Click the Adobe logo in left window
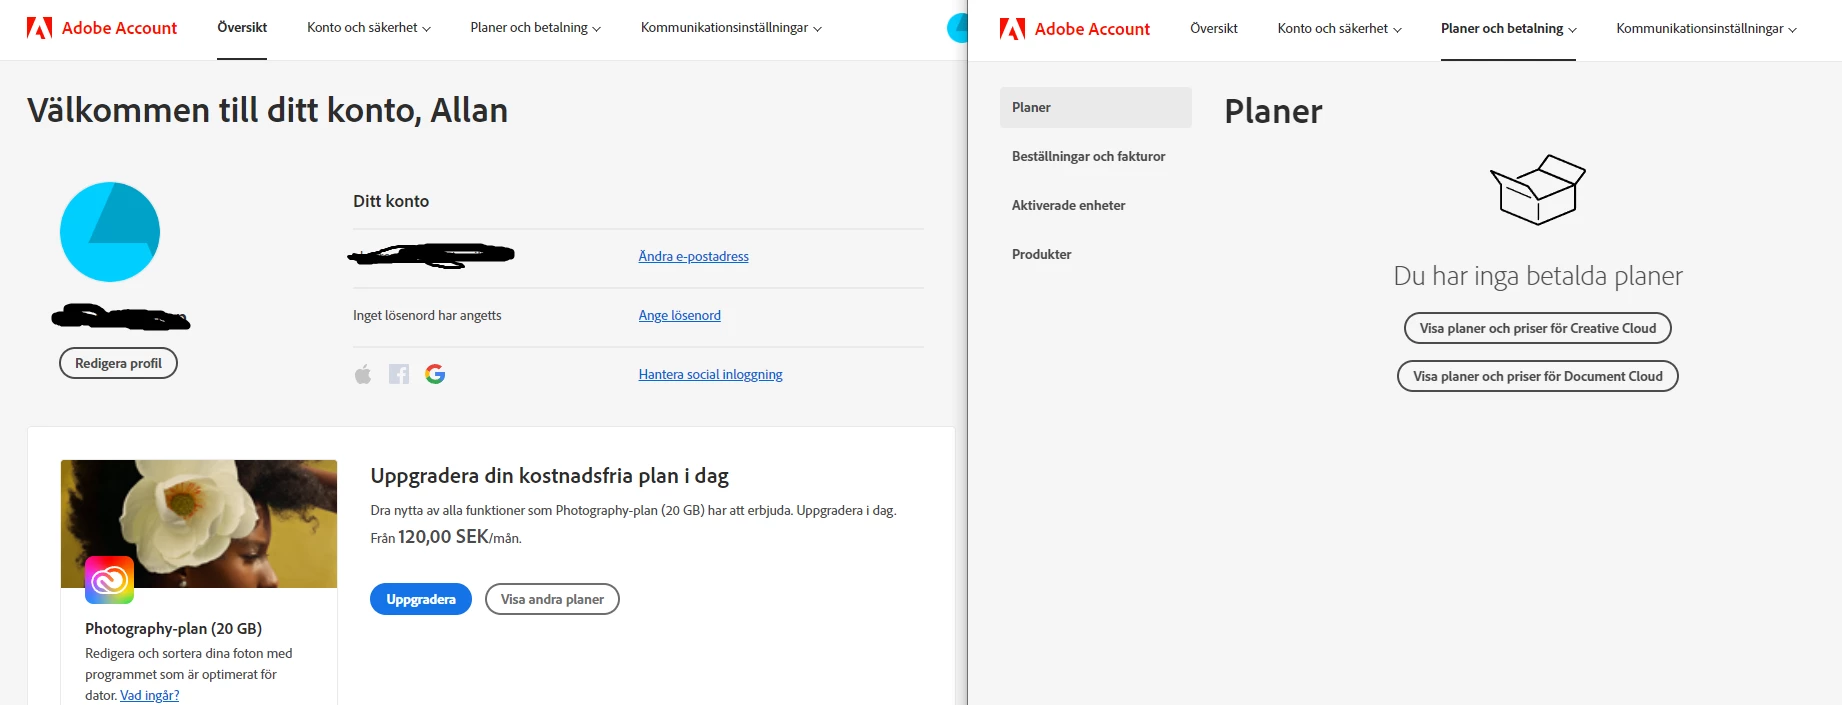The height and width of the screenshot is (705, 1842). coord(39,28)
